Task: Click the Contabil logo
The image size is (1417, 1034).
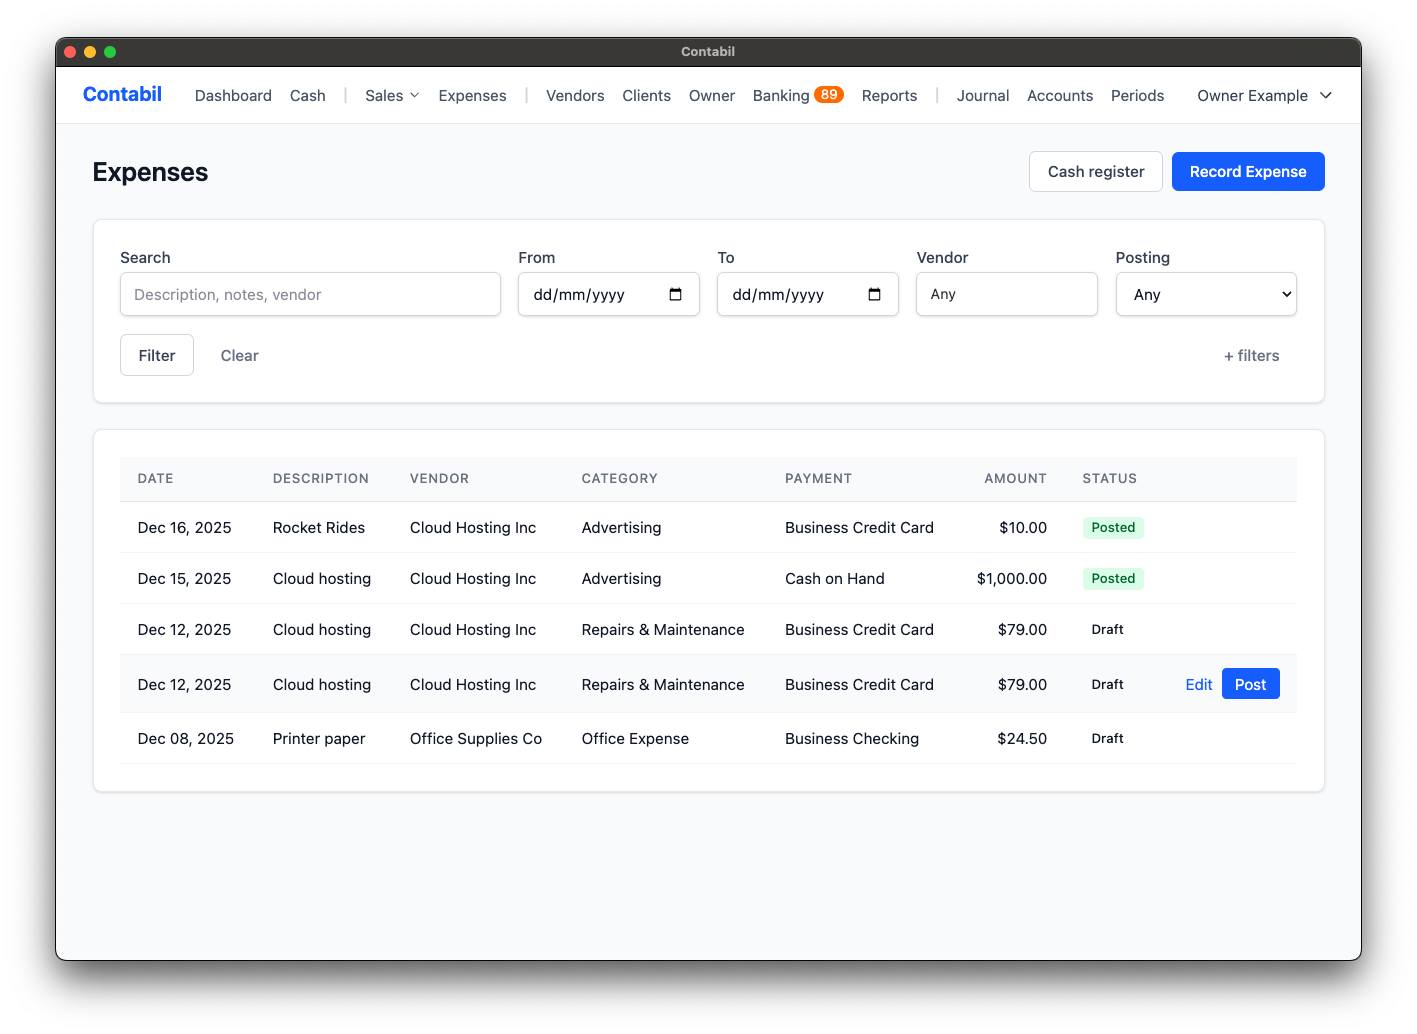Action: tap(121, 94)
